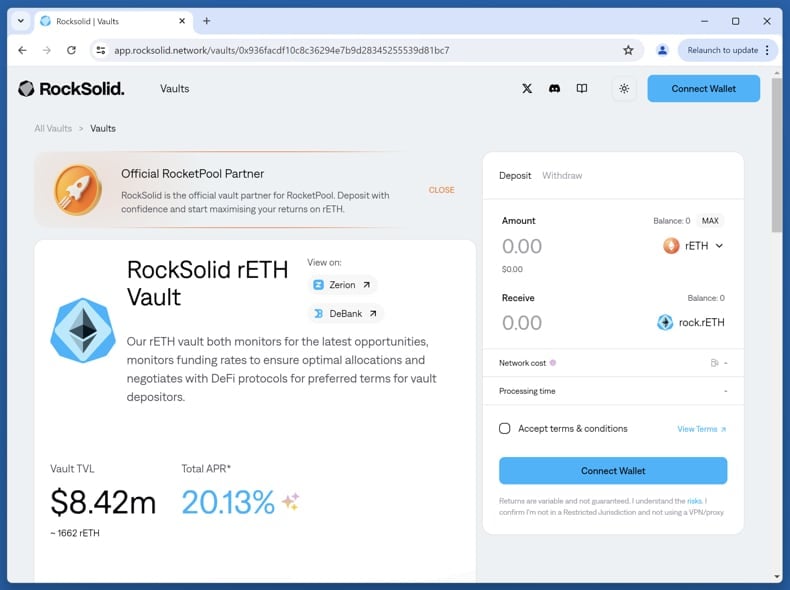Click network cost gas icon
790x590 pixels.
click(714, 363)
